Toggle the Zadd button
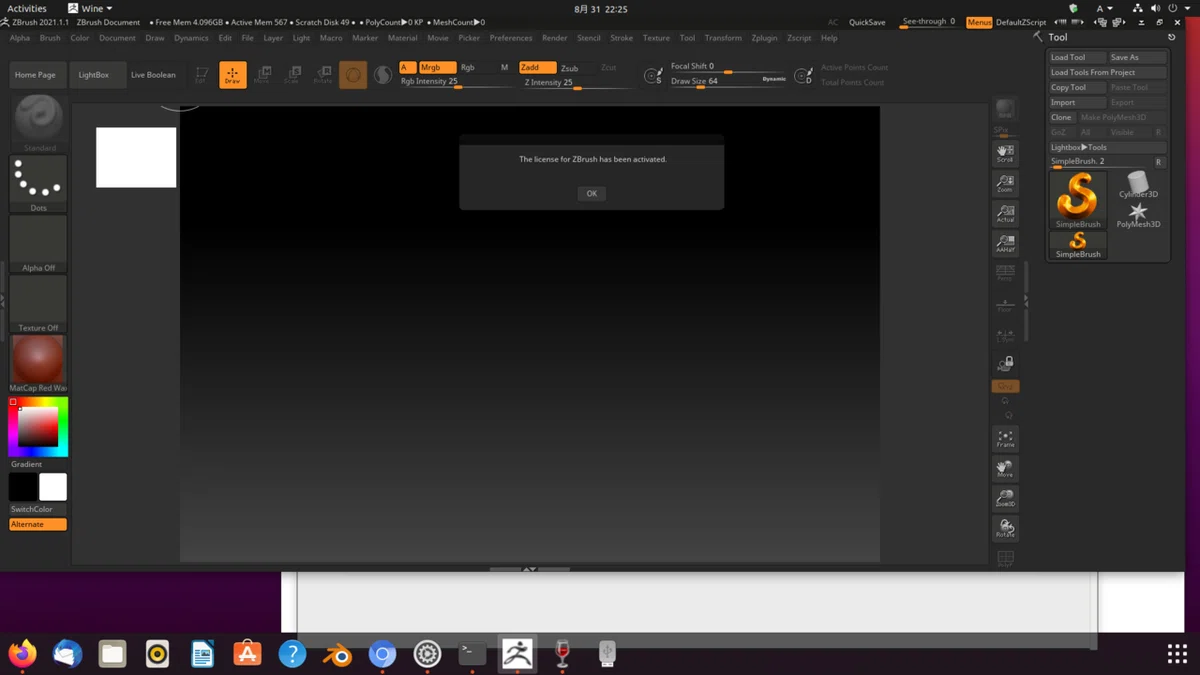1200x675 pixels. (x=537, y=67)
